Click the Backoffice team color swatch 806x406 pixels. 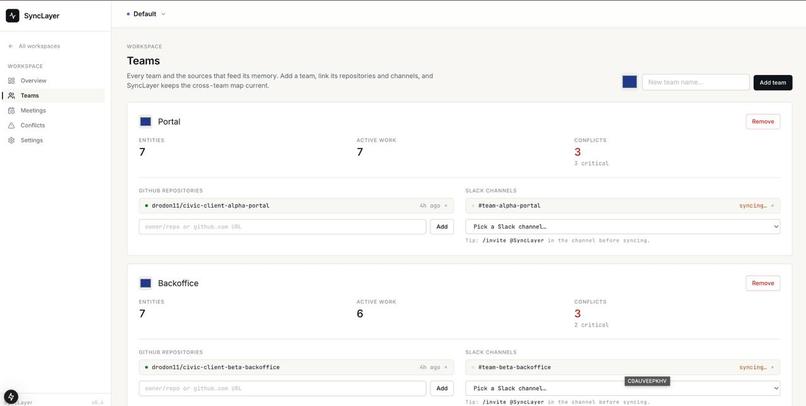coord(145,283)
